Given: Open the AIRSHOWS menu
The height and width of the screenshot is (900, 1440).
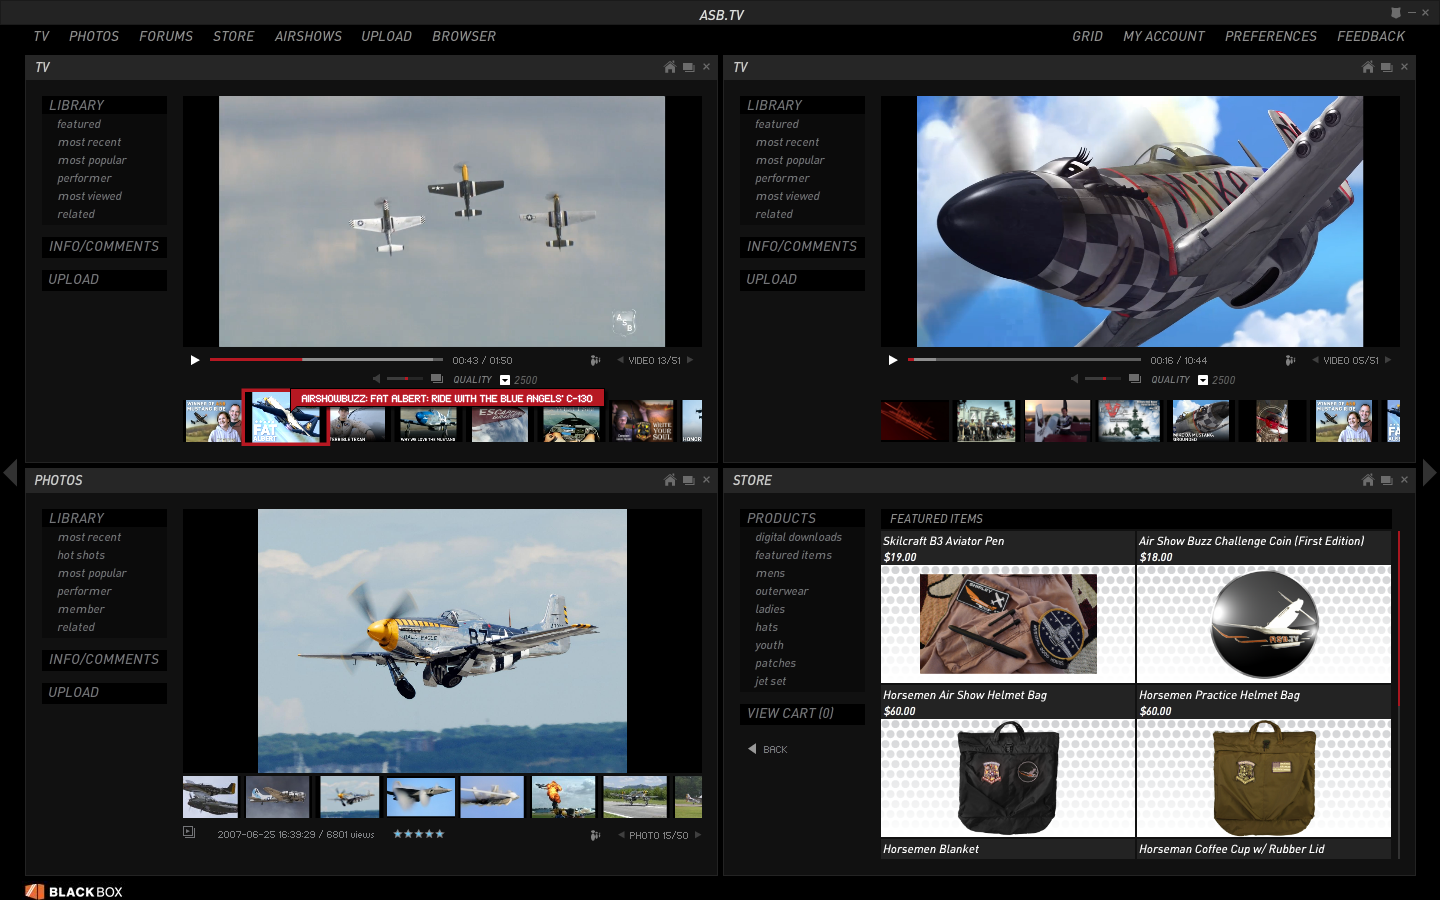Looking at the screenshot, I should [308, 36].
